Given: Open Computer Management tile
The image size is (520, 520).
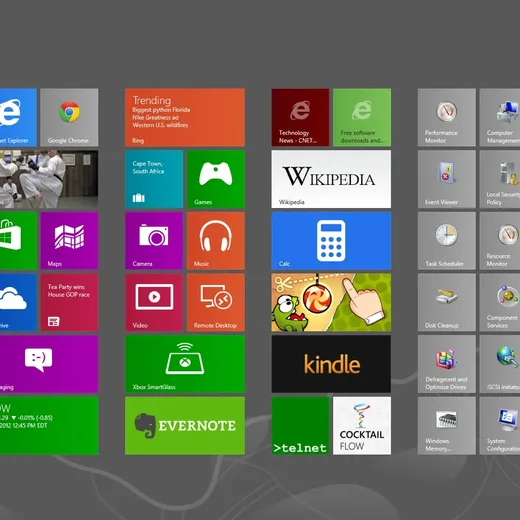Looking at the screenshot, I should [x=500, y=117].
